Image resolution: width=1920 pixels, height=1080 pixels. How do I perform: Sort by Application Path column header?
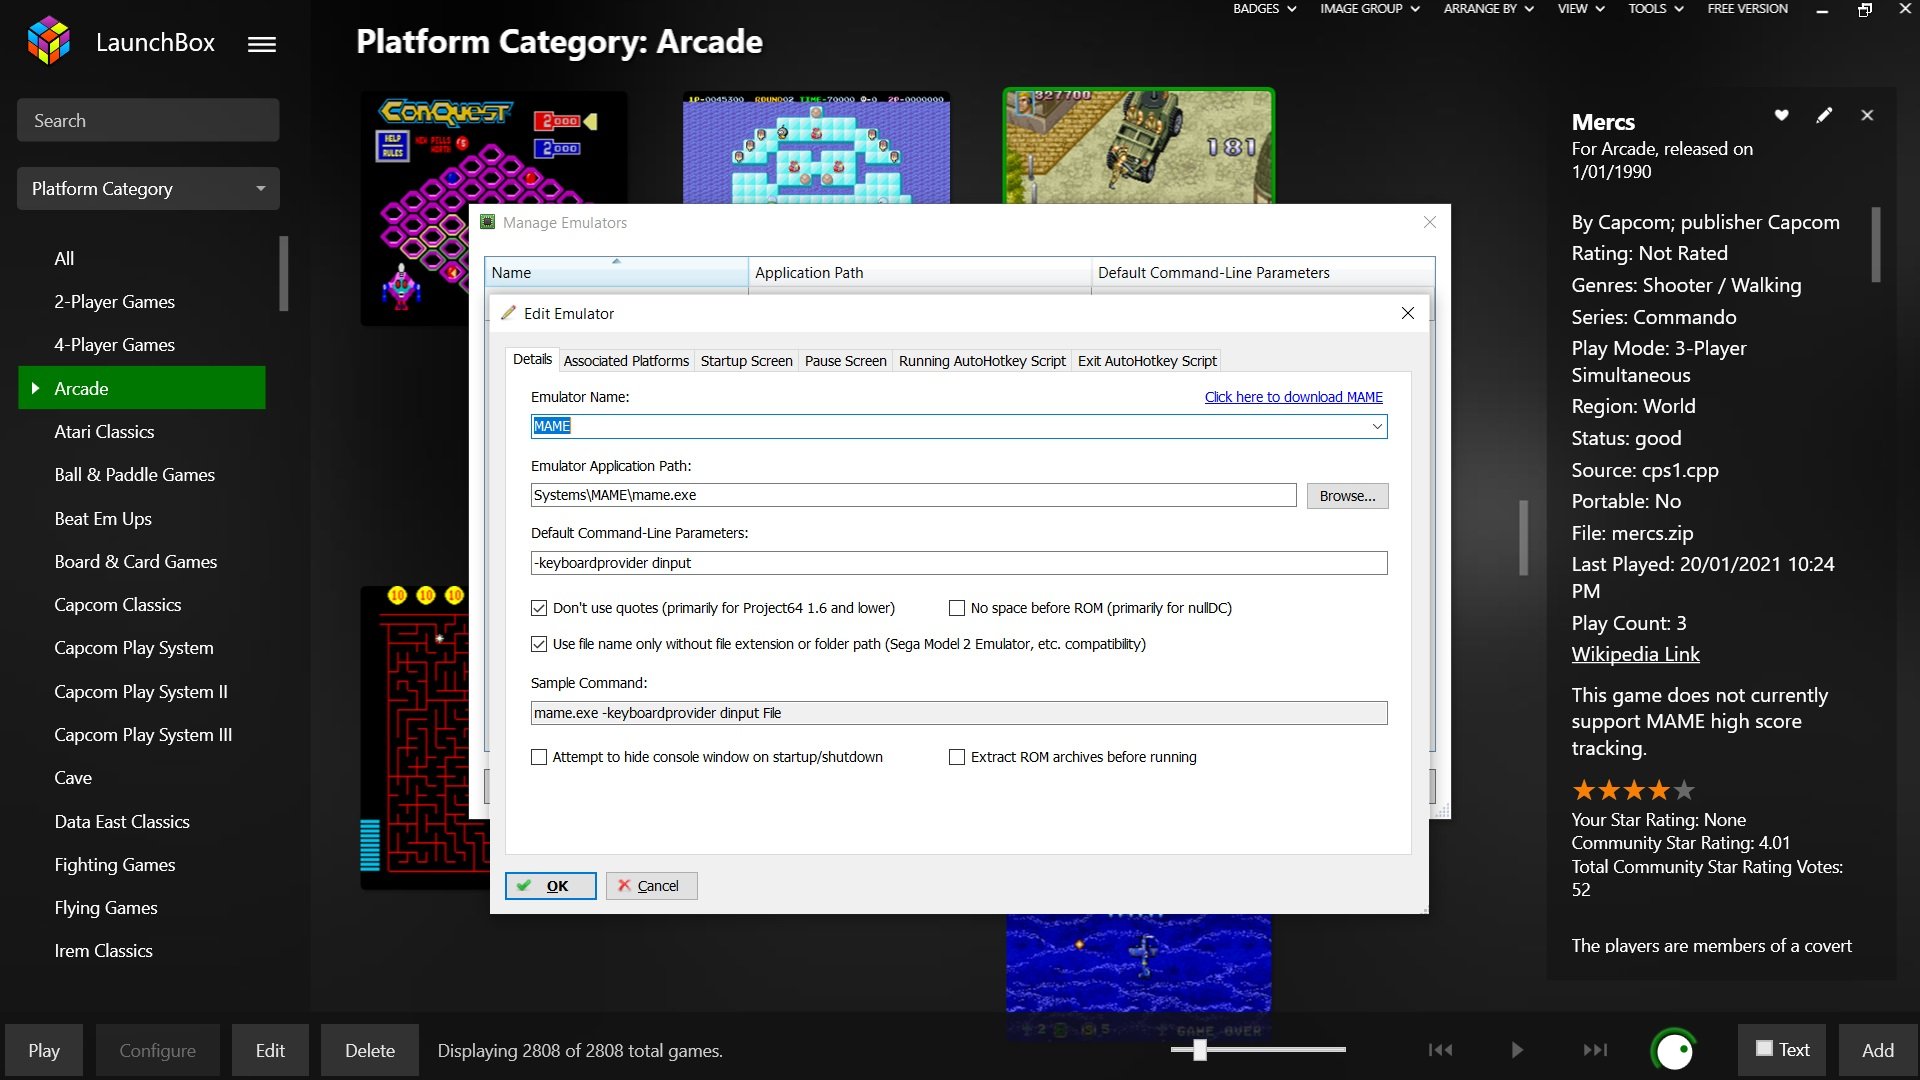[920, 272]
